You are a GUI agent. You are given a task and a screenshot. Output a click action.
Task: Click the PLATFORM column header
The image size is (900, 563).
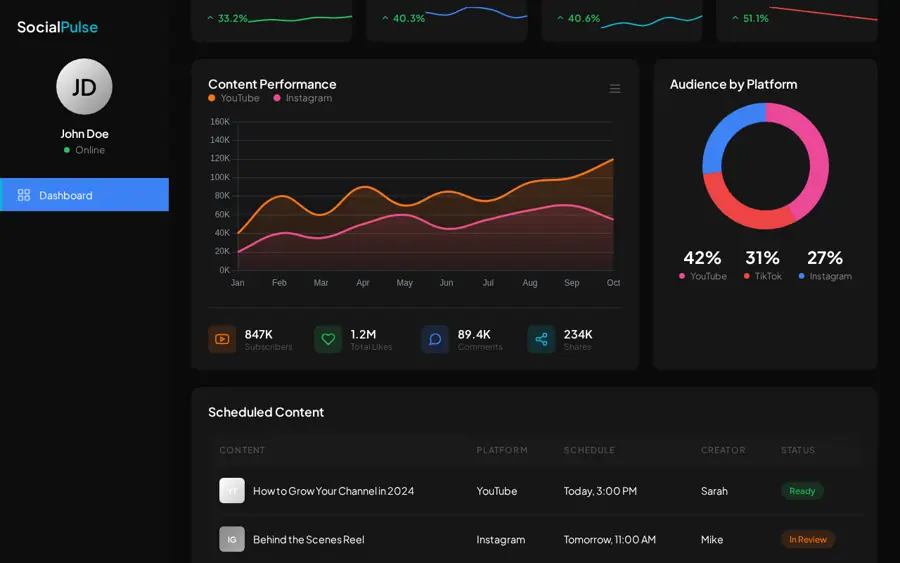pyautogui.click(x=502, y=450)
